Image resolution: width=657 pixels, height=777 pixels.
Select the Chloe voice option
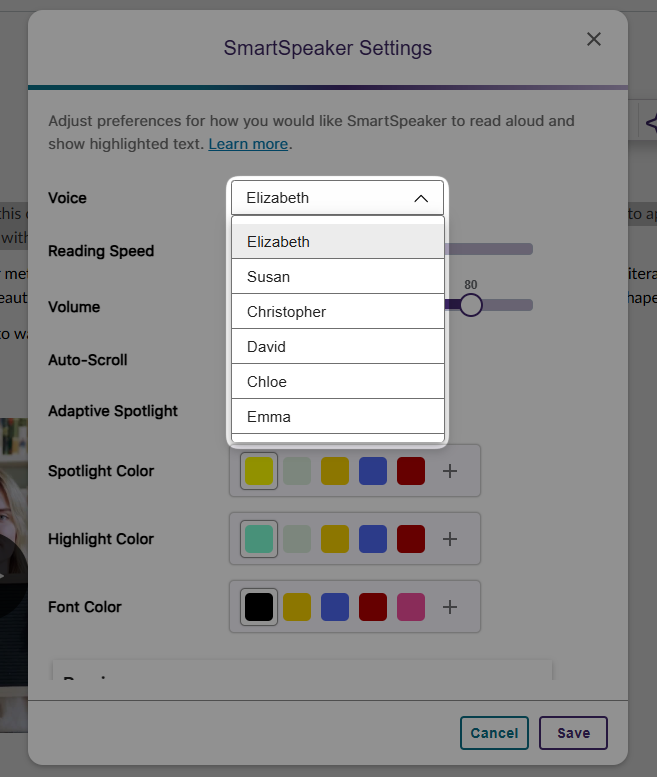tap(337, 382)
